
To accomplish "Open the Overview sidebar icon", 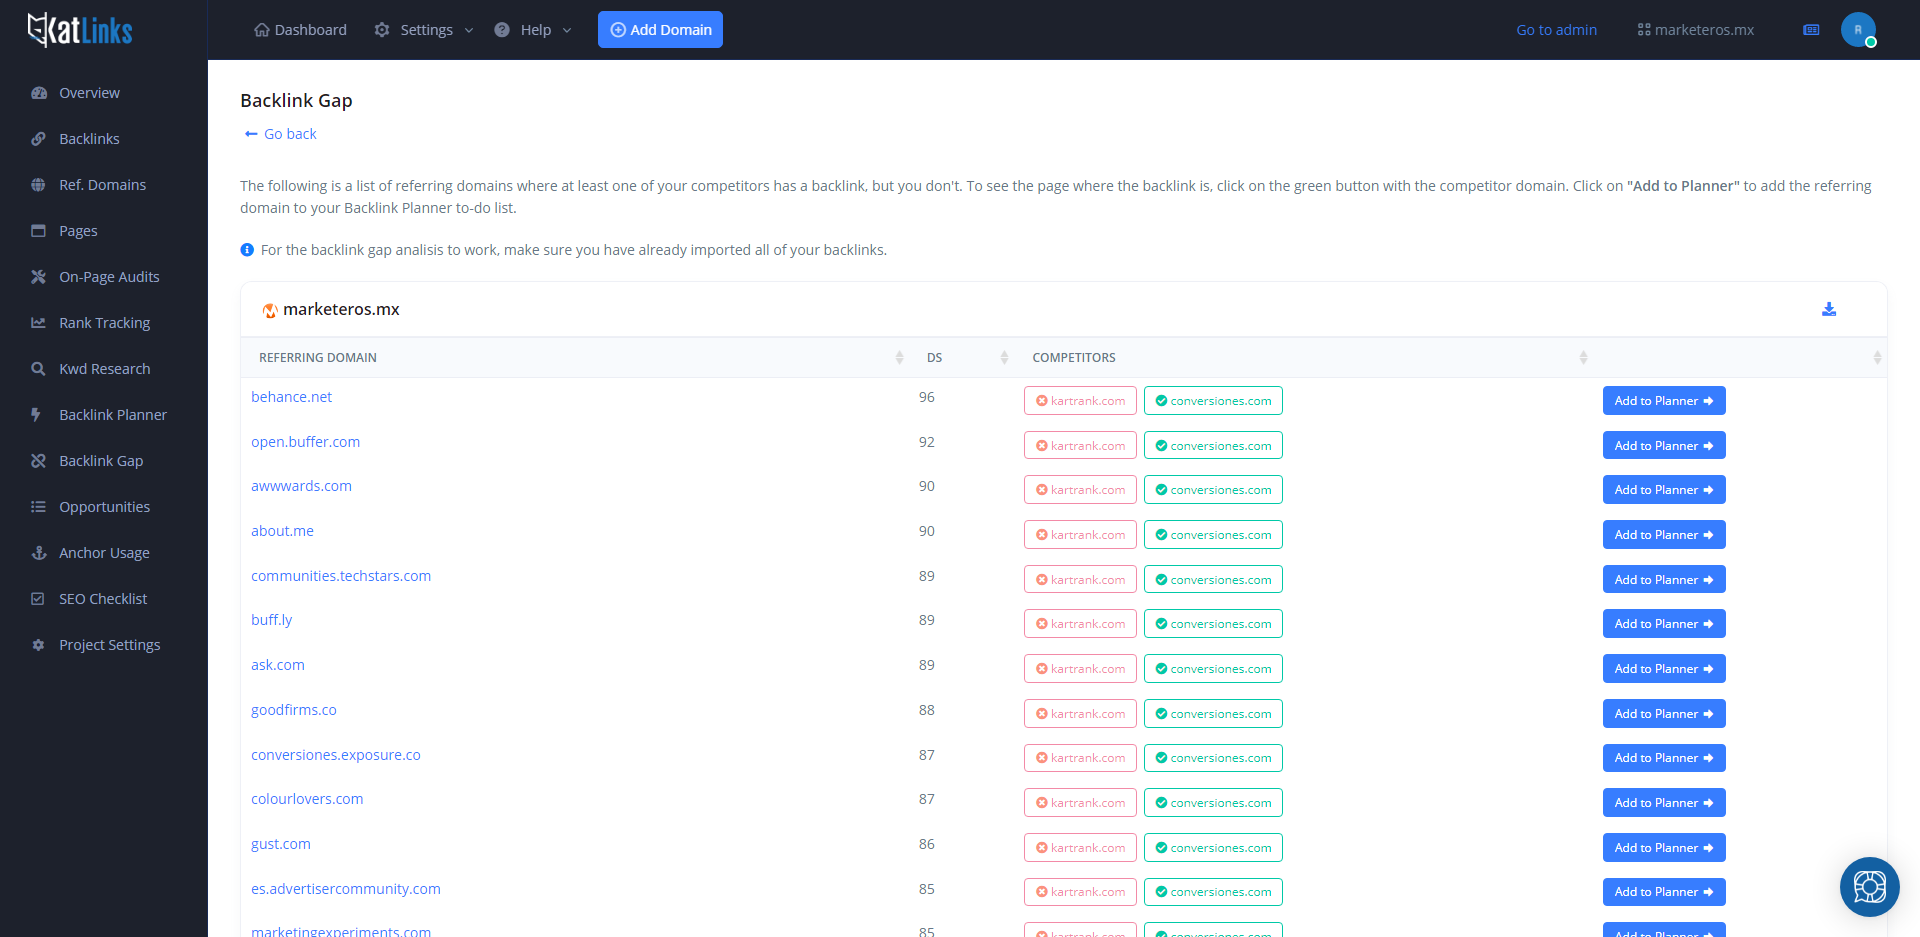I will click(x=39, y=93).
